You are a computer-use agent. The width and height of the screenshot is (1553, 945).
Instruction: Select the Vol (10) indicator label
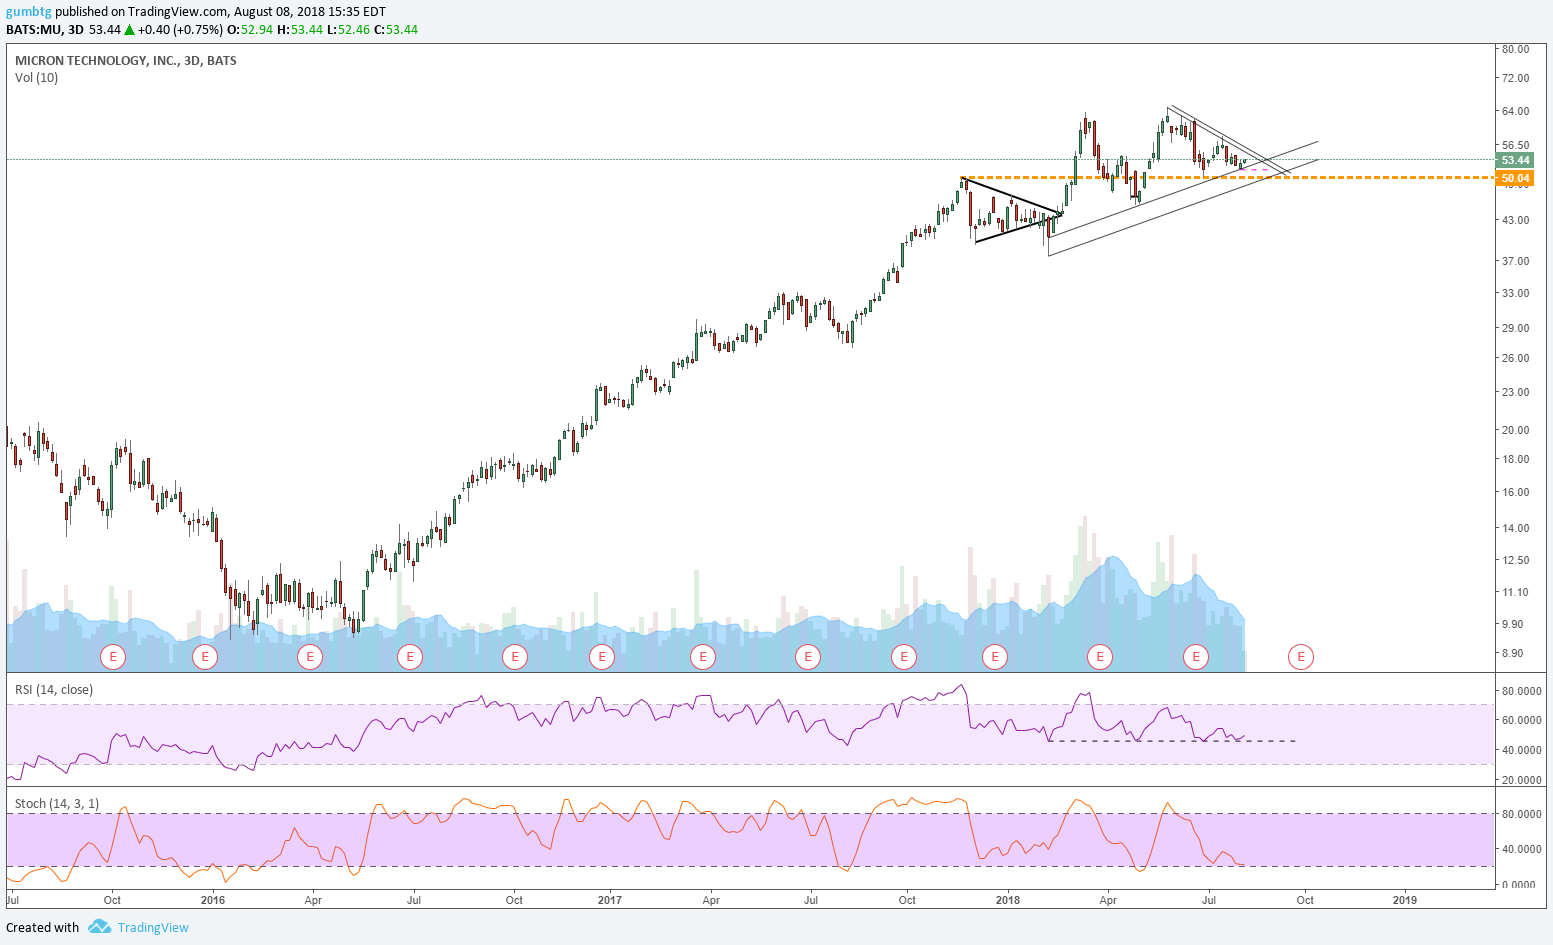pyautogui.click(x=37, y=78)
